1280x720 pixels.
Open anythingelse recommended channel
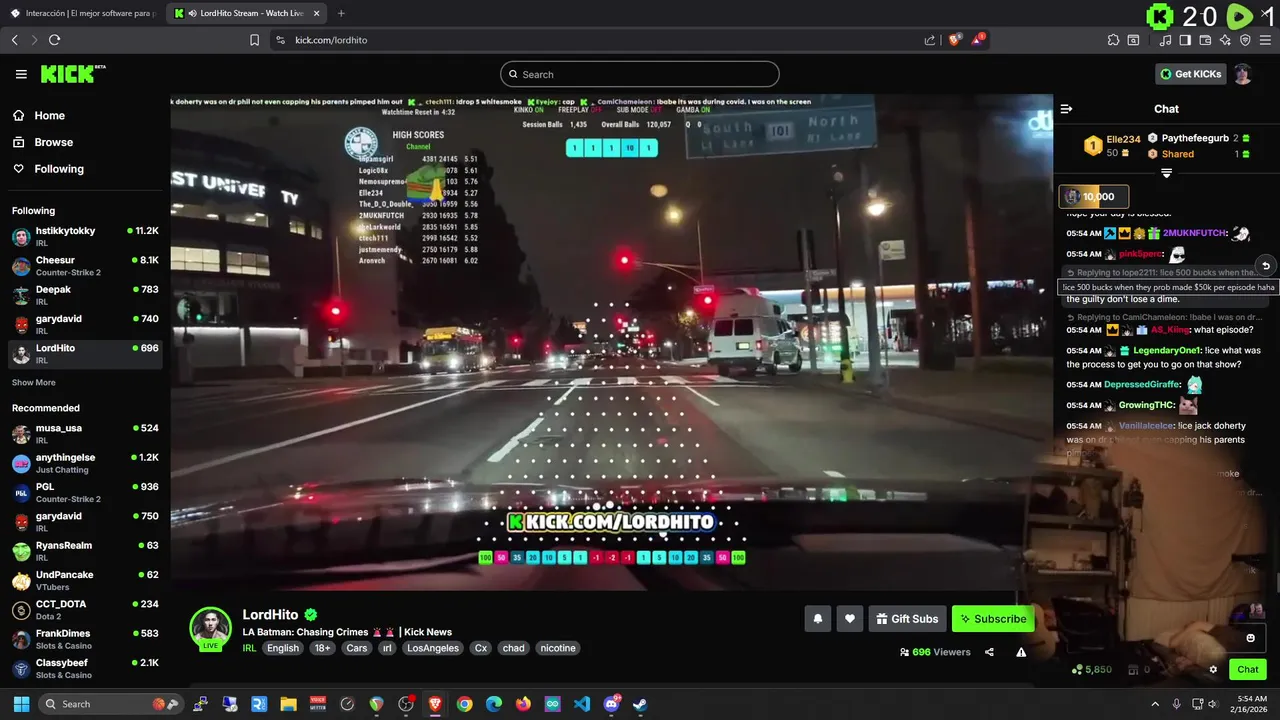(x=85, y=463)
